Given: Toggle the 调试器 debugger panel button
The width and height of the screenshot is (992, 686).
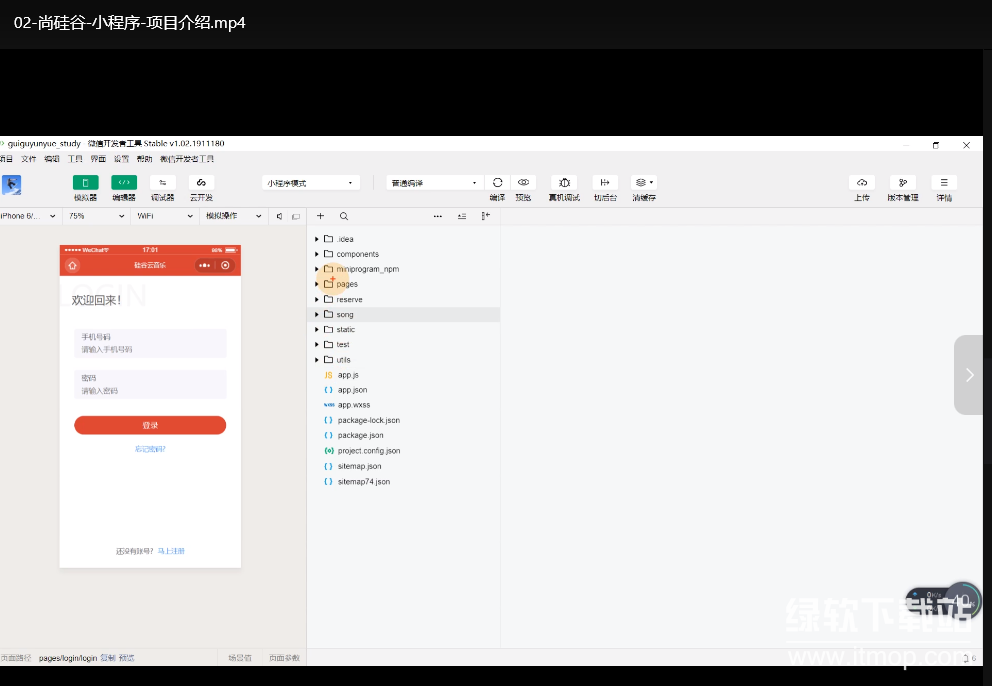Looking at the screenshot, I should (163, 183).
